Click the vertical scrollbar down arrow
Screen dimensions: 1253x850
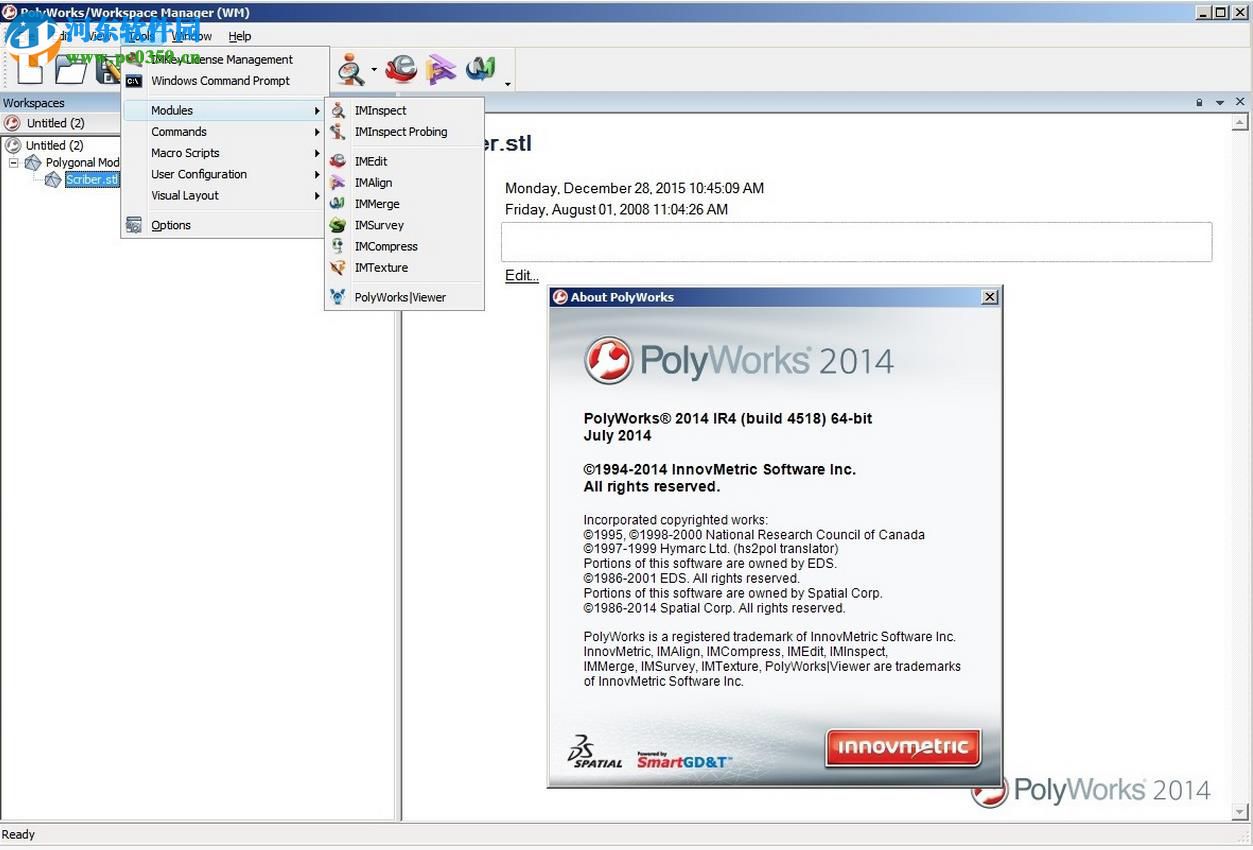(x=1241, y=811)
